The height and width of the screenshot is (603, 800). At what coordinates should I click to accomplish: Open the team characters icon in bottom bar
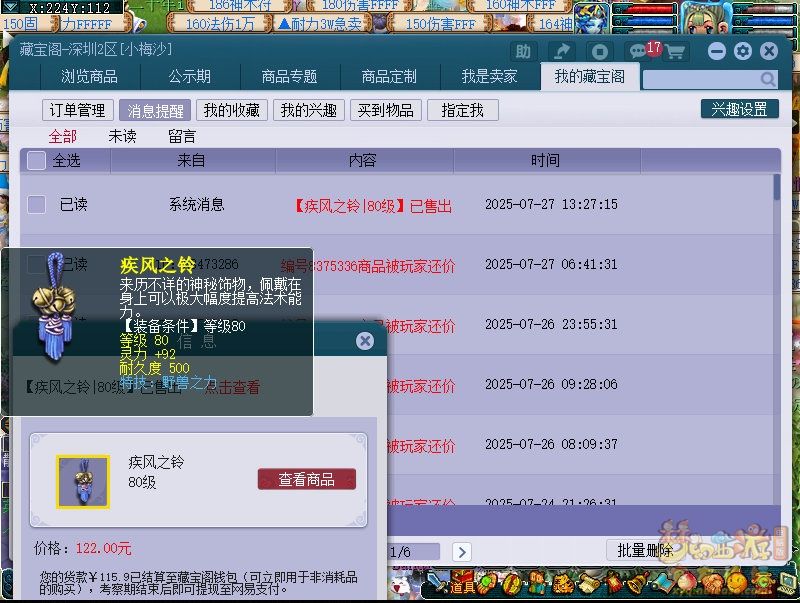click(537, 584)
